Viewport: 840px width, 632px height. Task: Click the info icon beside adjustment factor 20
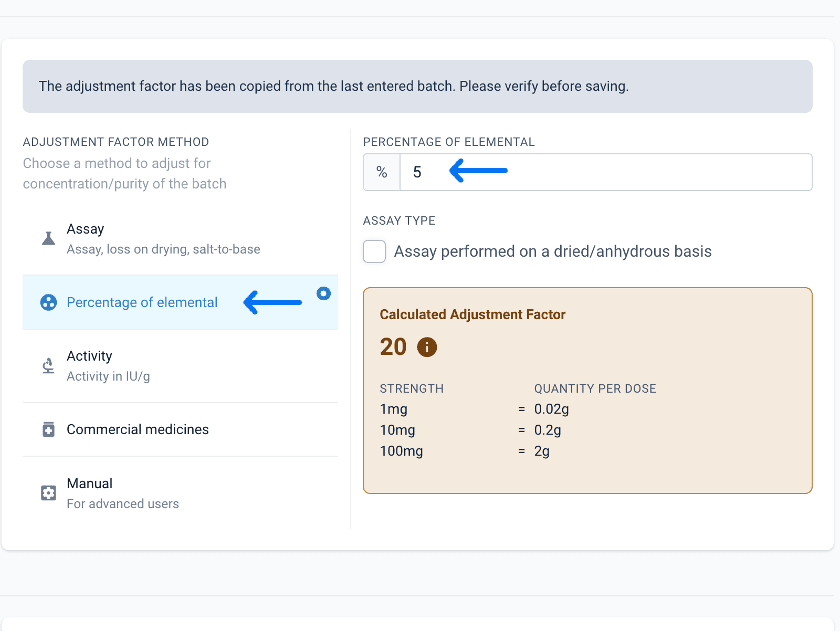click(427, 347)
